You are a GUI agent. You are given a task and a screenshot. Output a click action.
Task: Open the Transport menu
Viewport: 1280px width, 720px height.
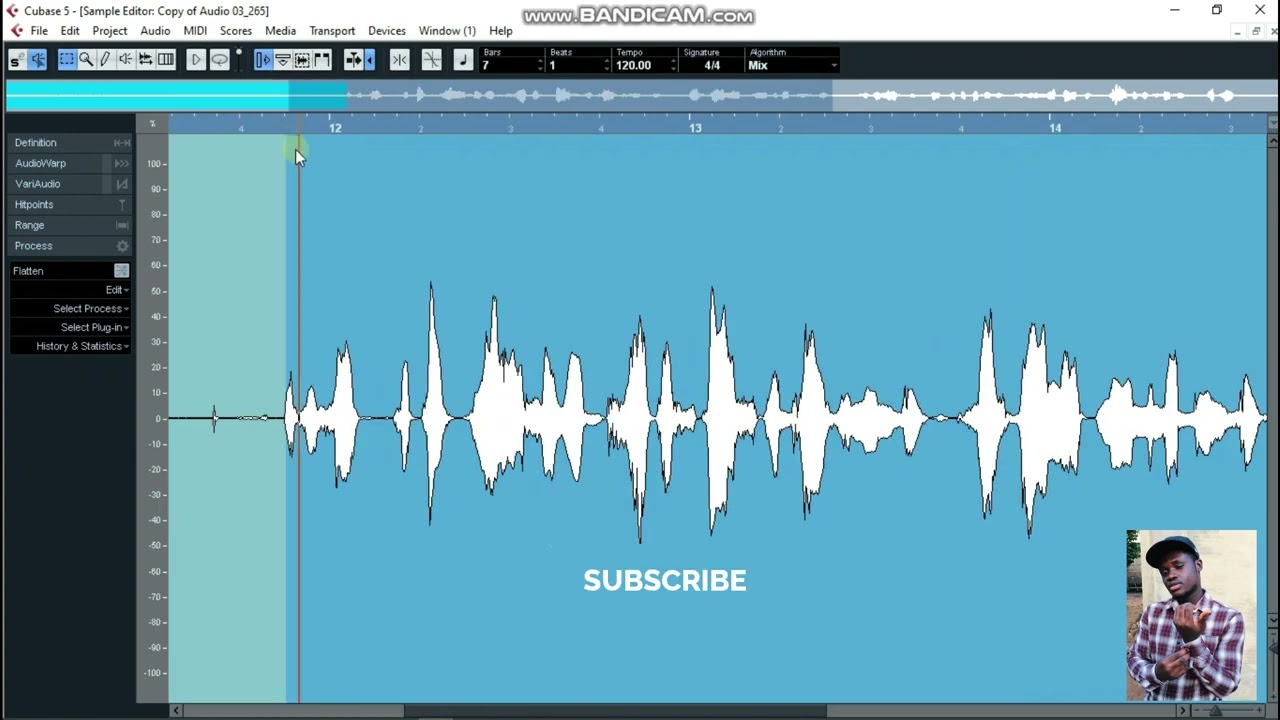(x=332, y=31)
